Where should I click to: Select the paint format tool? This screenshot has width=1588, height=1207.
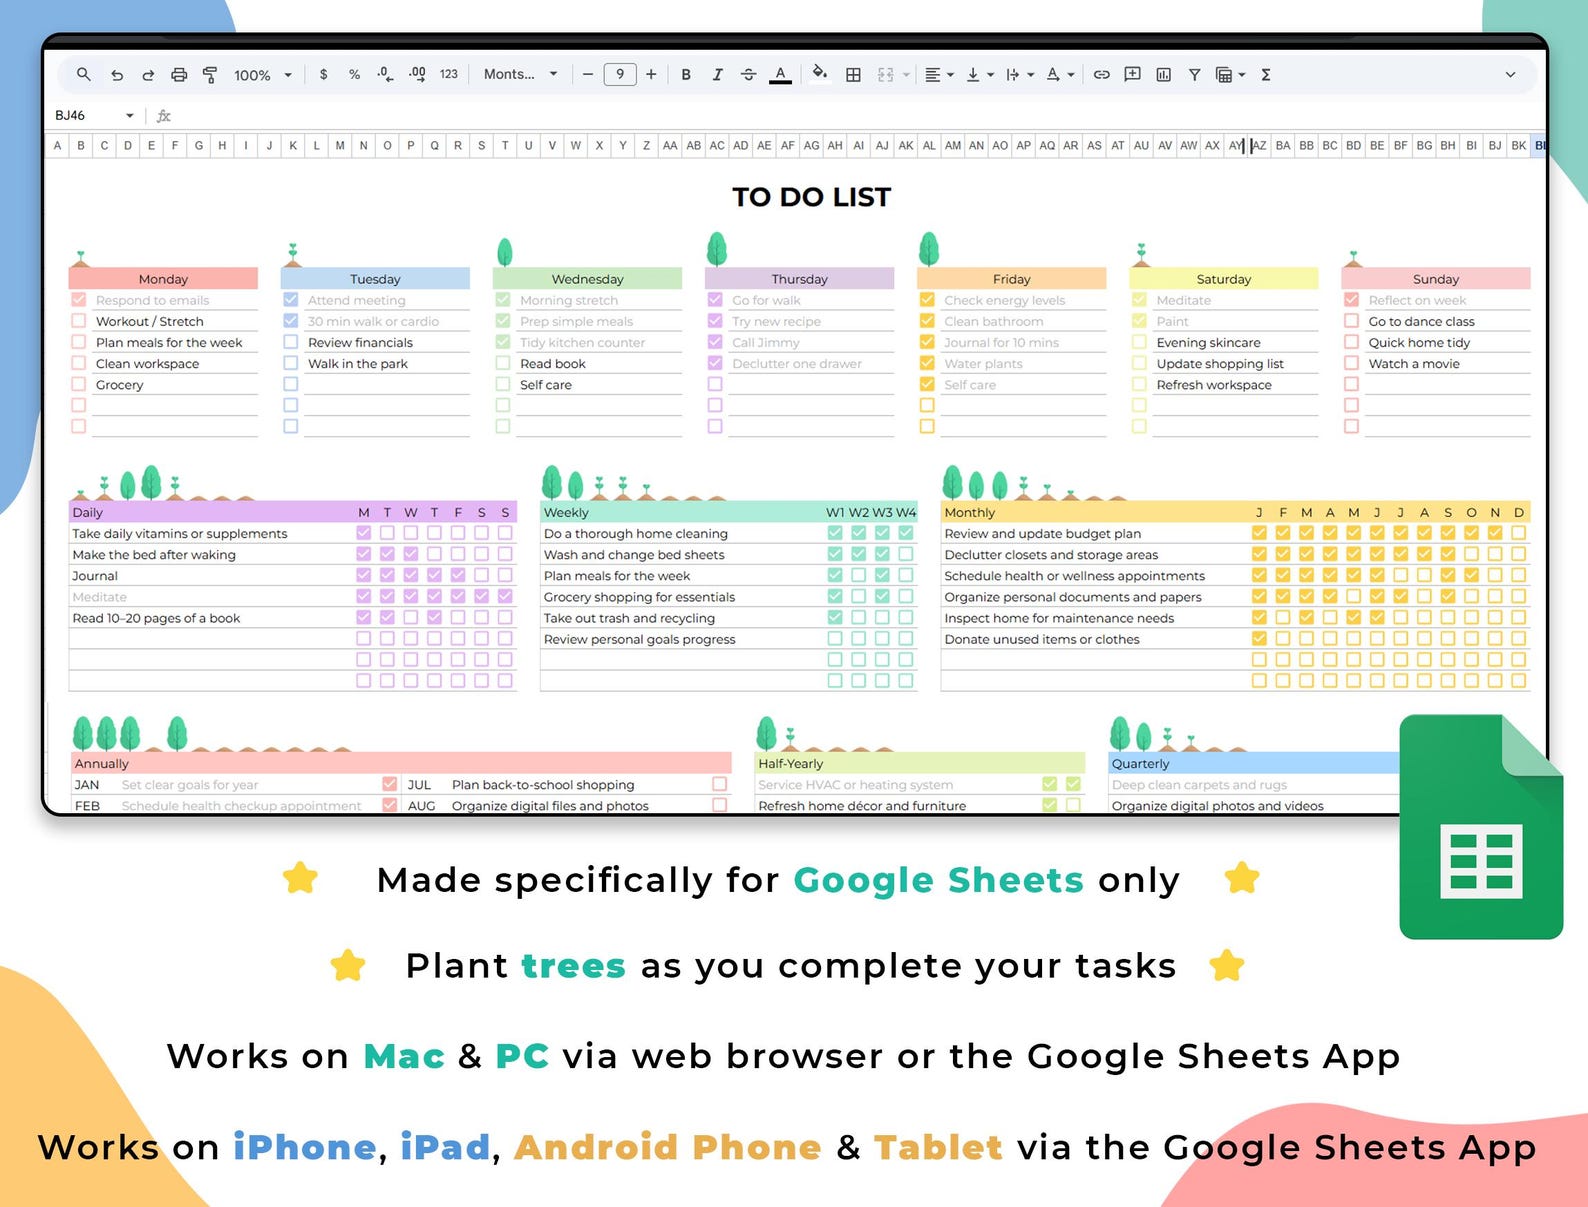(x=210, y=75)
